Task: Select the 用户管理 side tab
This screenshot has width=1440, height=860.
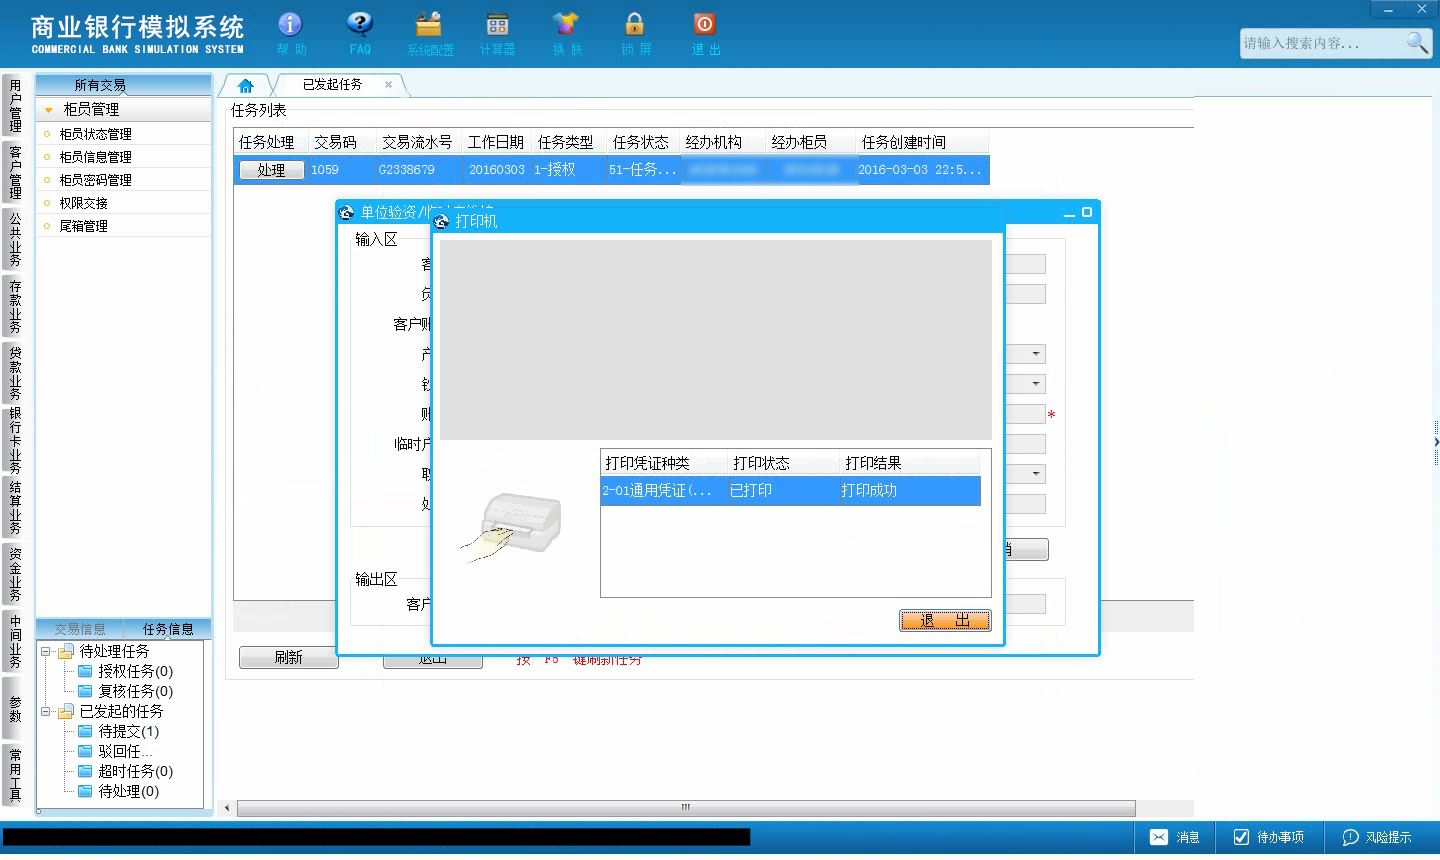Action: tap(14, 106)
